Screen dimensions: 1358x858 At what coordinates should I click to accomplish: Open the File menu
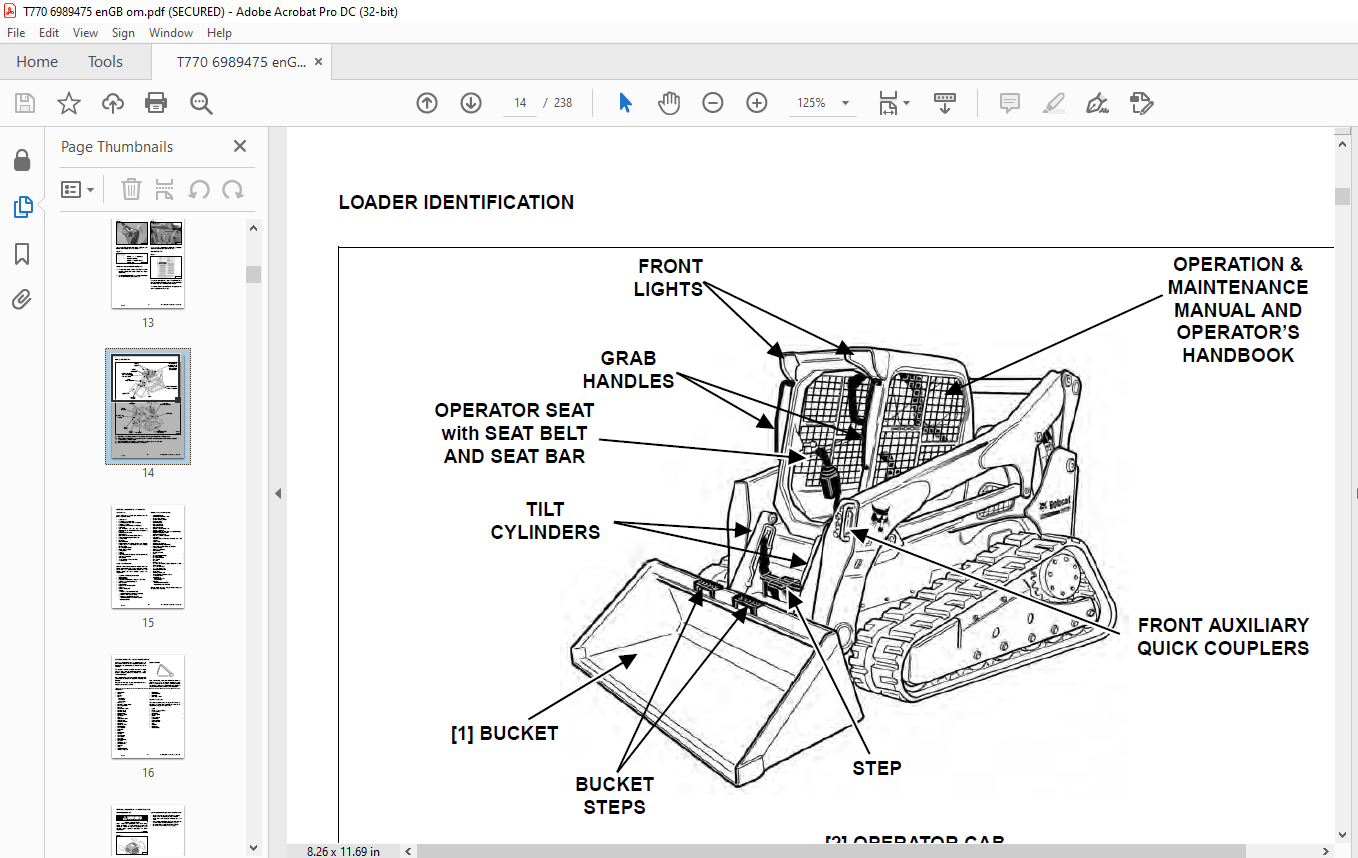coord(15,33)
